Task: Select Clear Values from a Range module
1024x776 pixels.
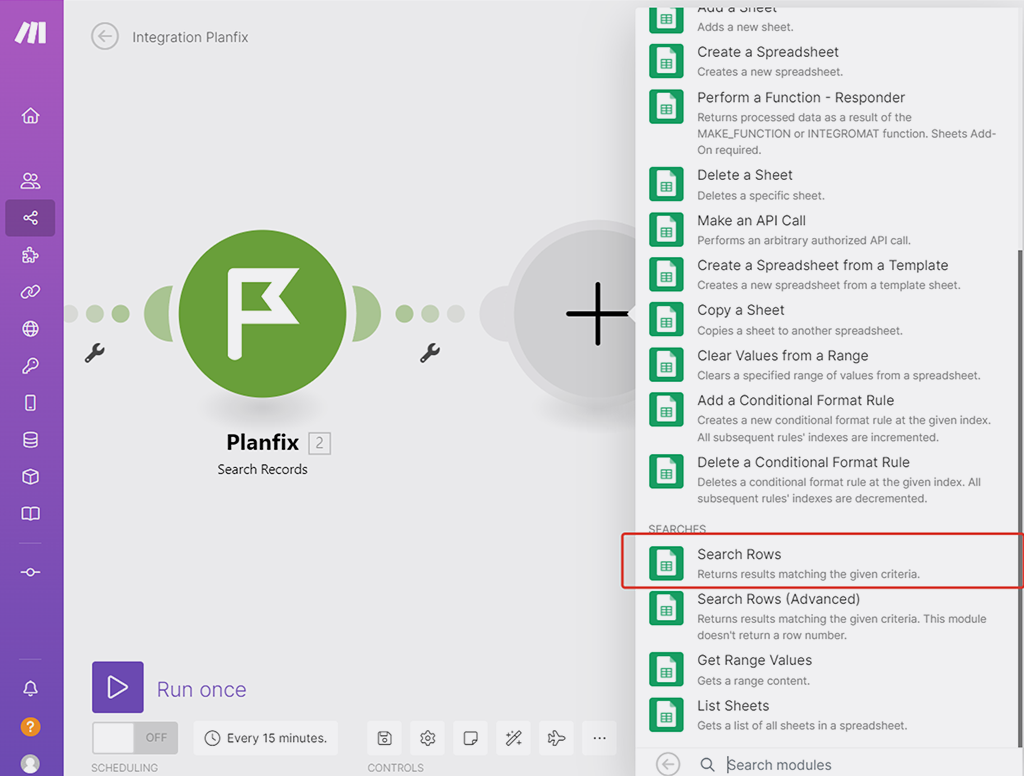Action: pyautogui.click(x=826, y=364)
